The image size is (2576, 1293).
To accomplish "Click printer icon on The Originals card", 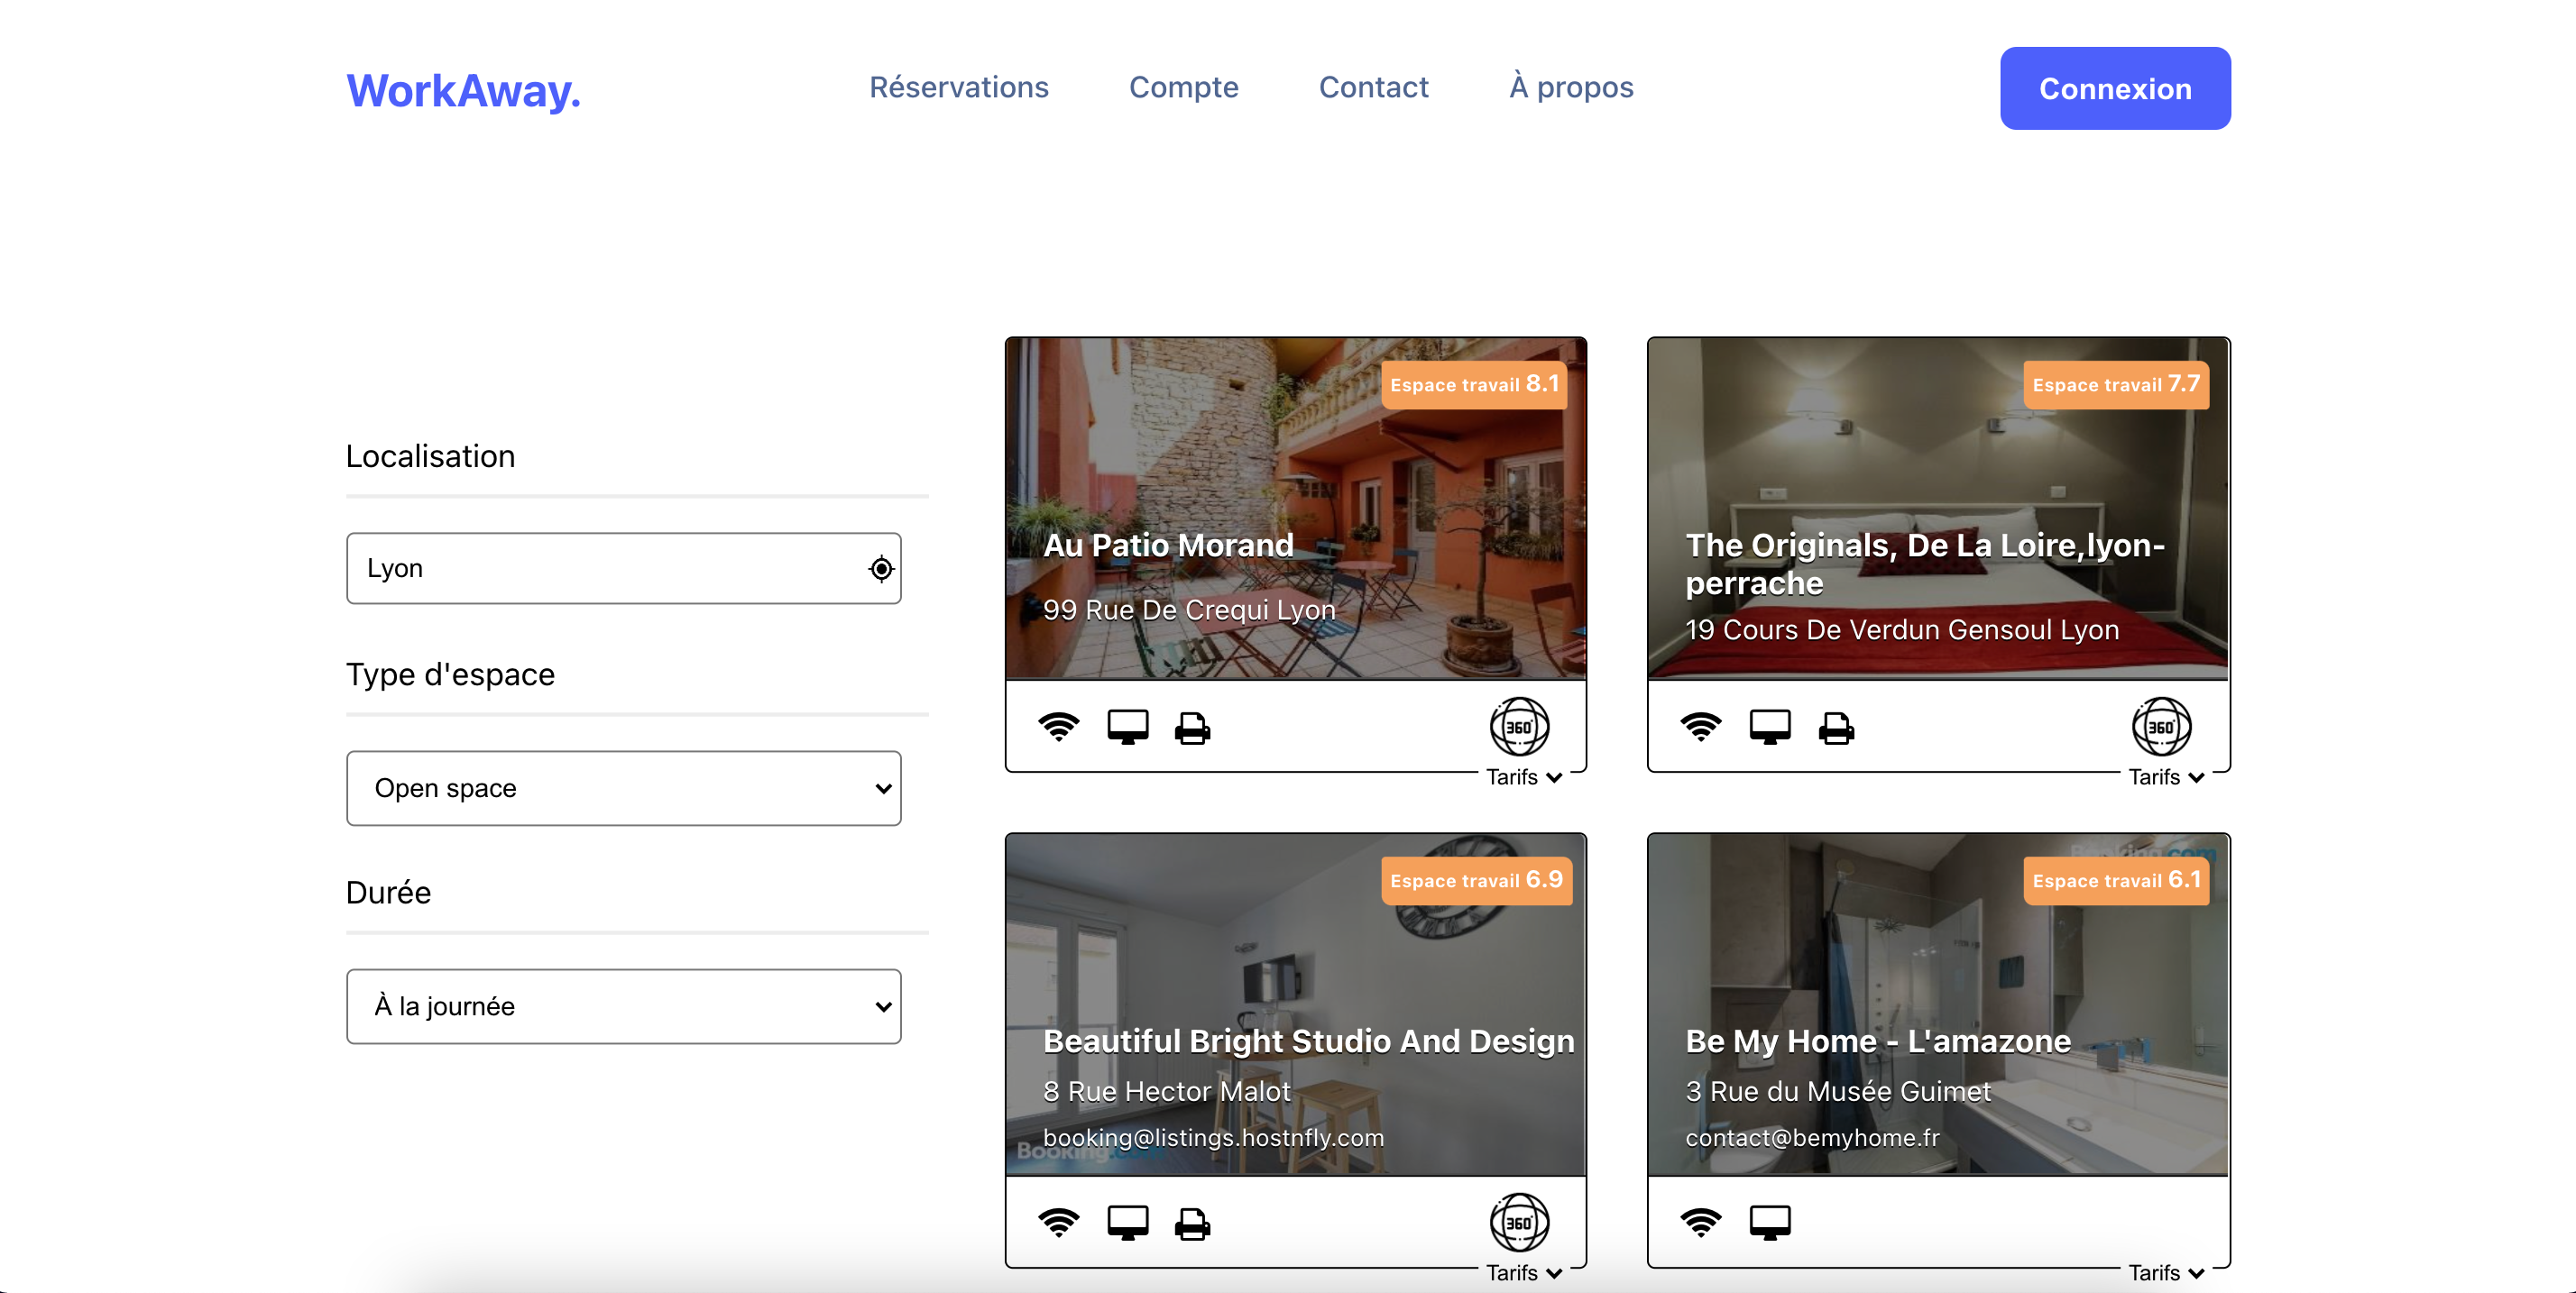I will tap(1835, 728).
